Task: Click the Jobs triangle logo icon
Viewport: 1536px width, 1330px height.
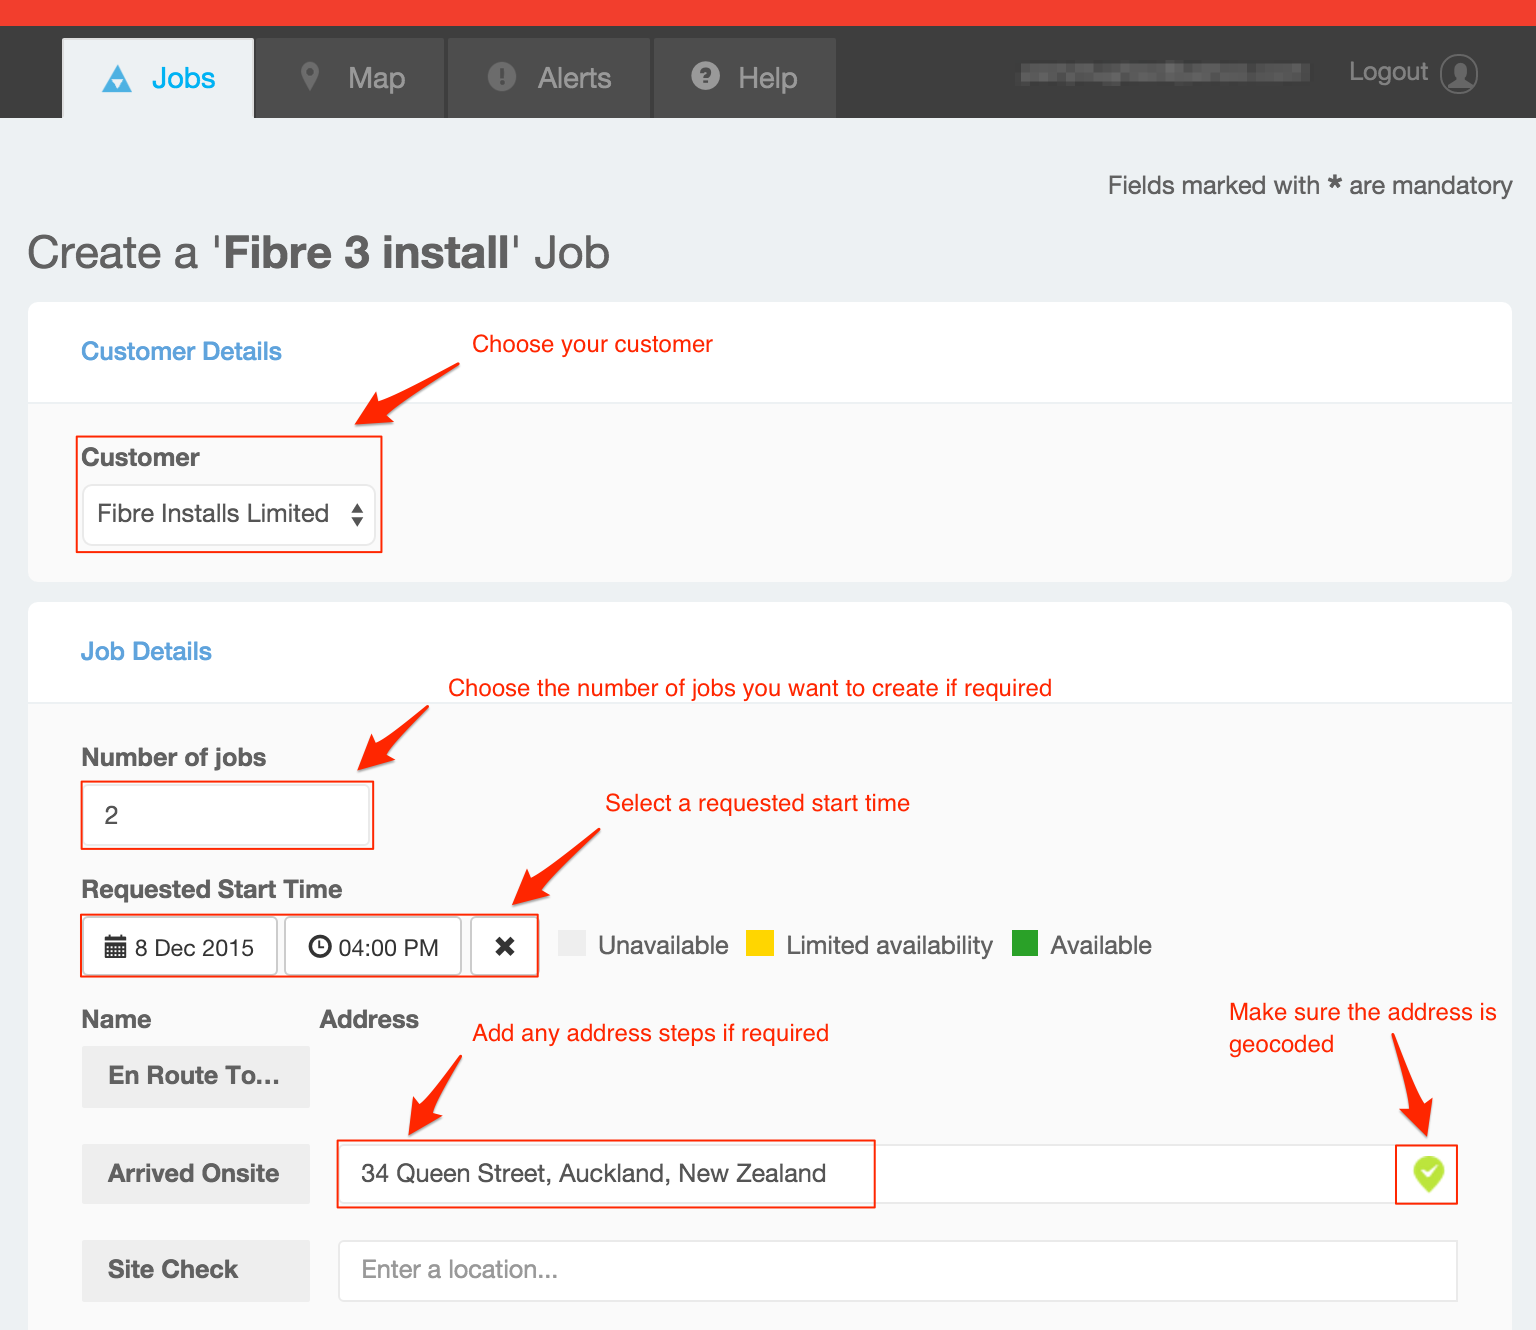Action: click(x=117, y=79)
